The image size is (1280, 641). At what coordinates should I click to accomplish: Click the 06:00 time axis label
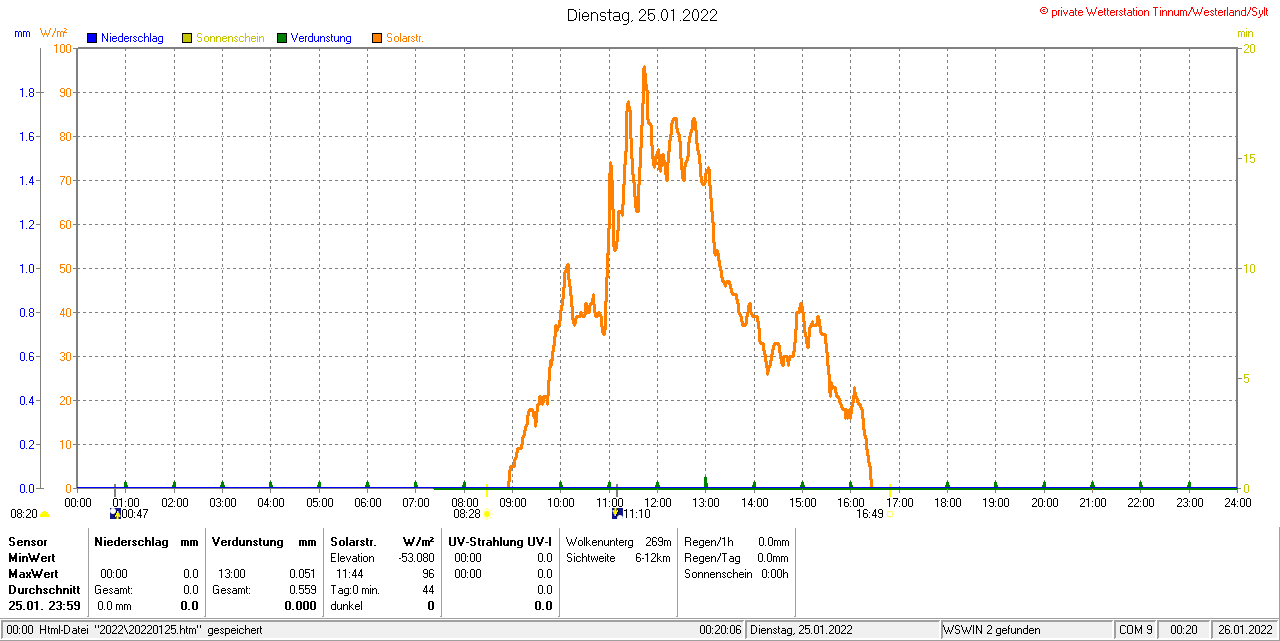pyautogui.click(x=368, y=502)
